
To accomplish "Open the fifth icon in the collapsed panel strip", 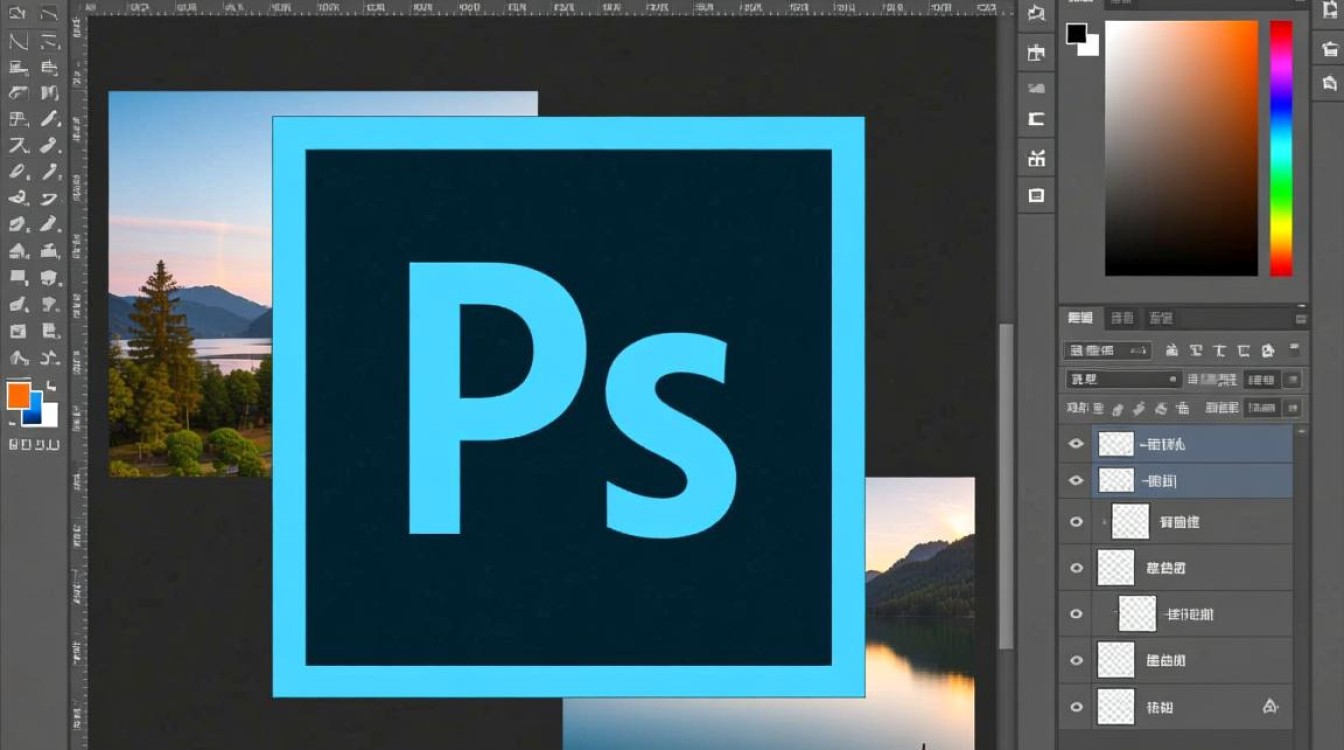I will click(x=1036, y=157).
